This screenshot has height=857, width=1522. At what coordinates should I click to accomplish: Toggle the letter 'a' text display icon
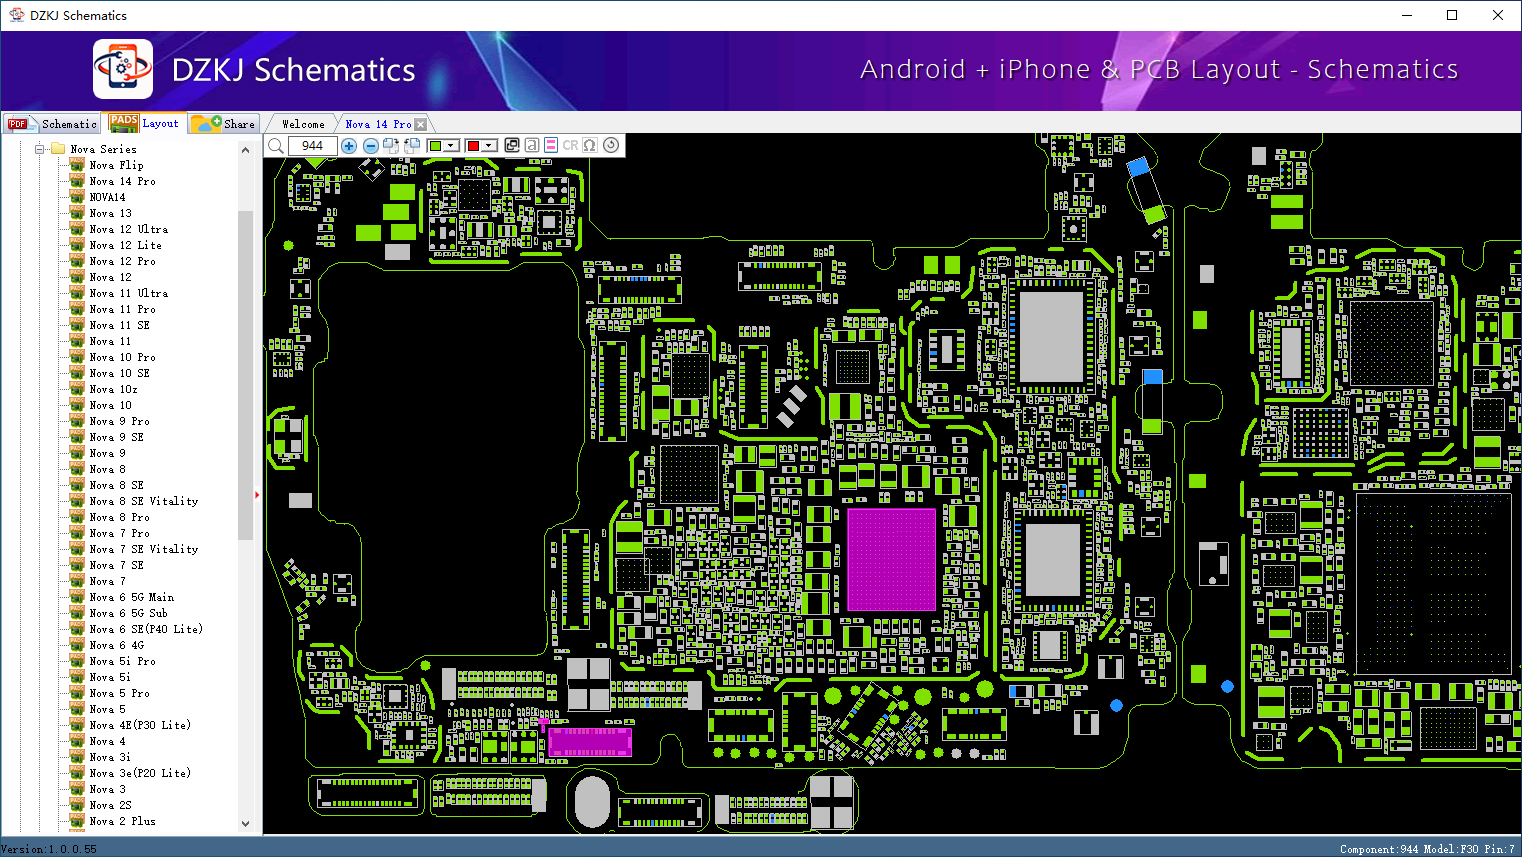pos(532,146)
